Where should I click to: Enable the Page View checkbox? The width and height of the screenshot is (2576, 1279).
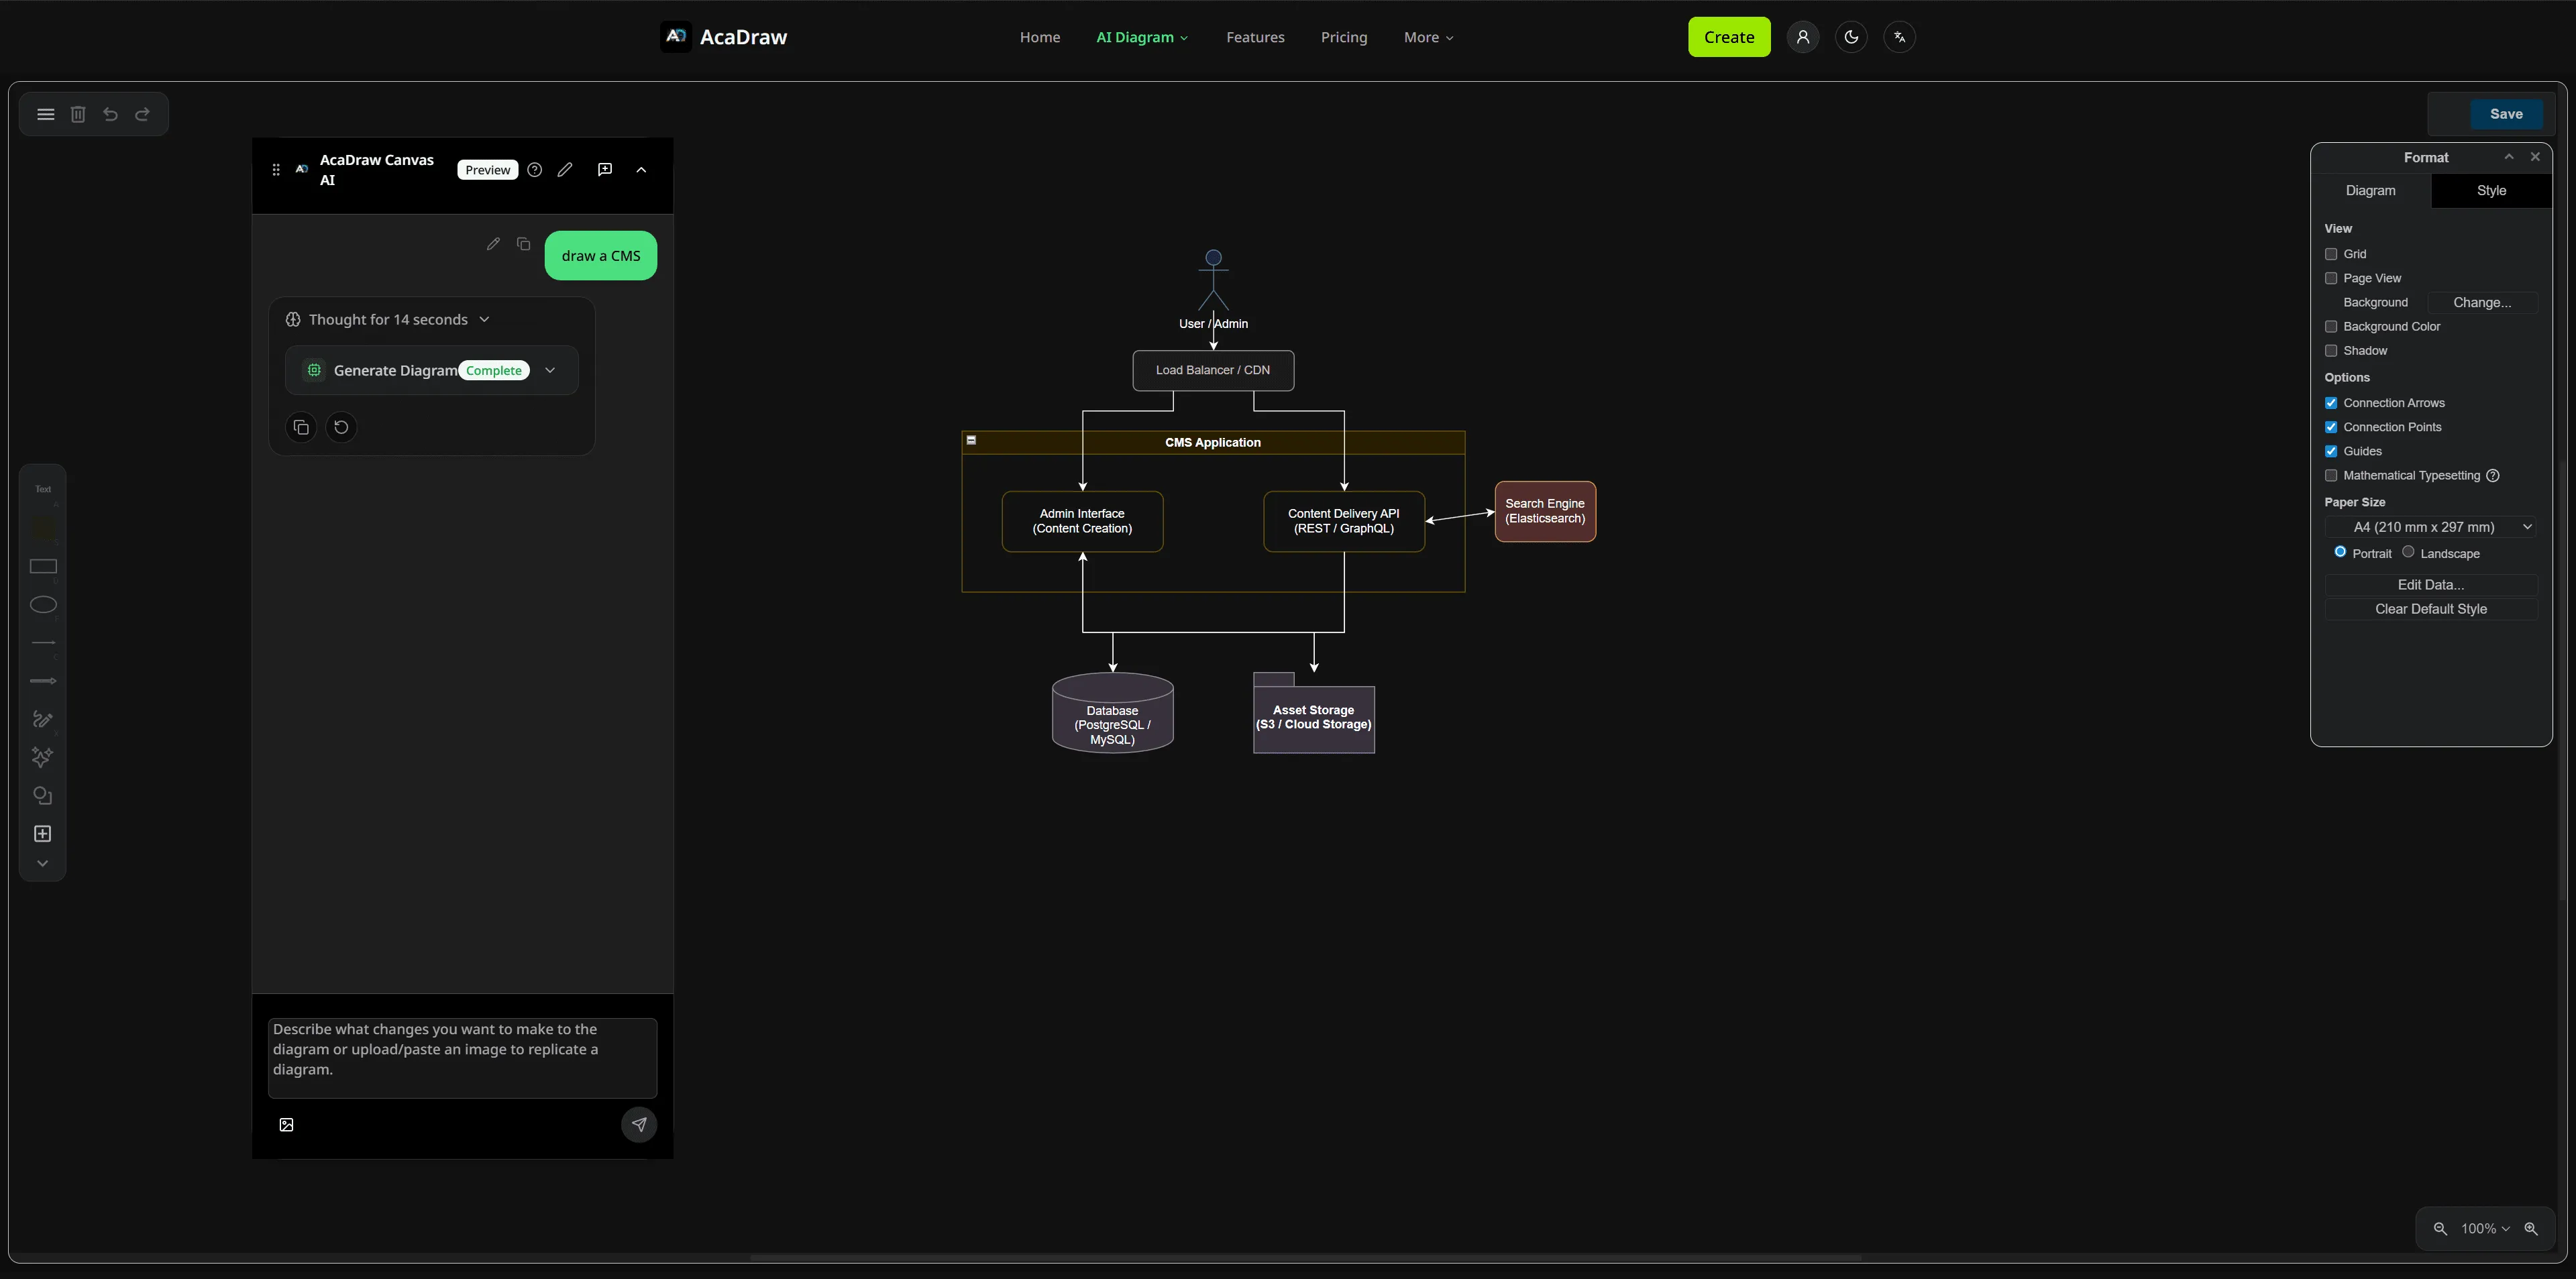(x=2331, y=278)
